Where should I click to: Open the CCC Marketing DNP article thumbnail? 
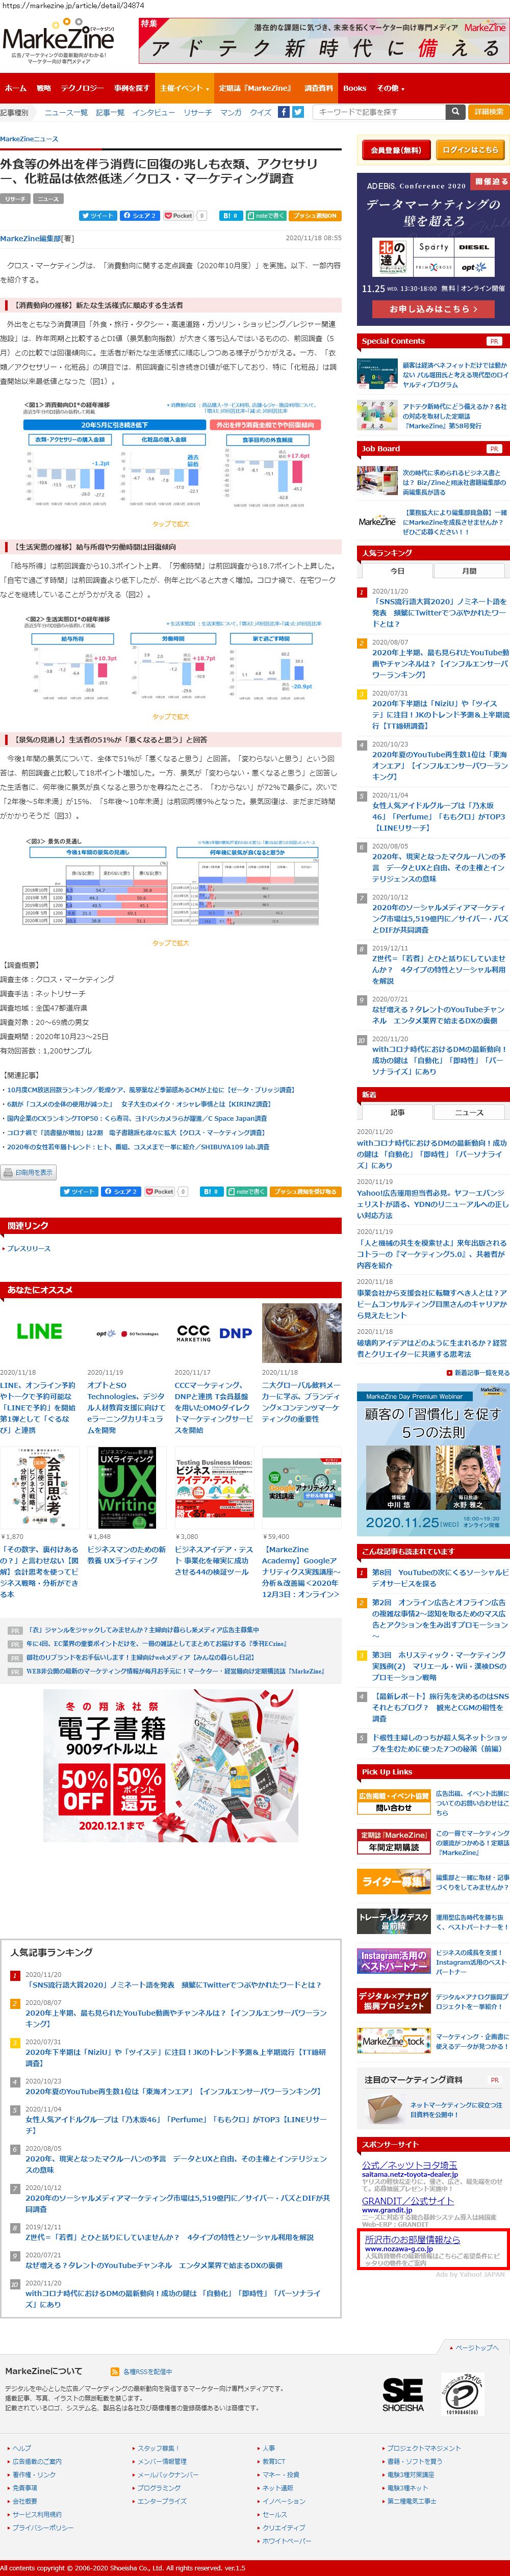[x=214, y=1332]
